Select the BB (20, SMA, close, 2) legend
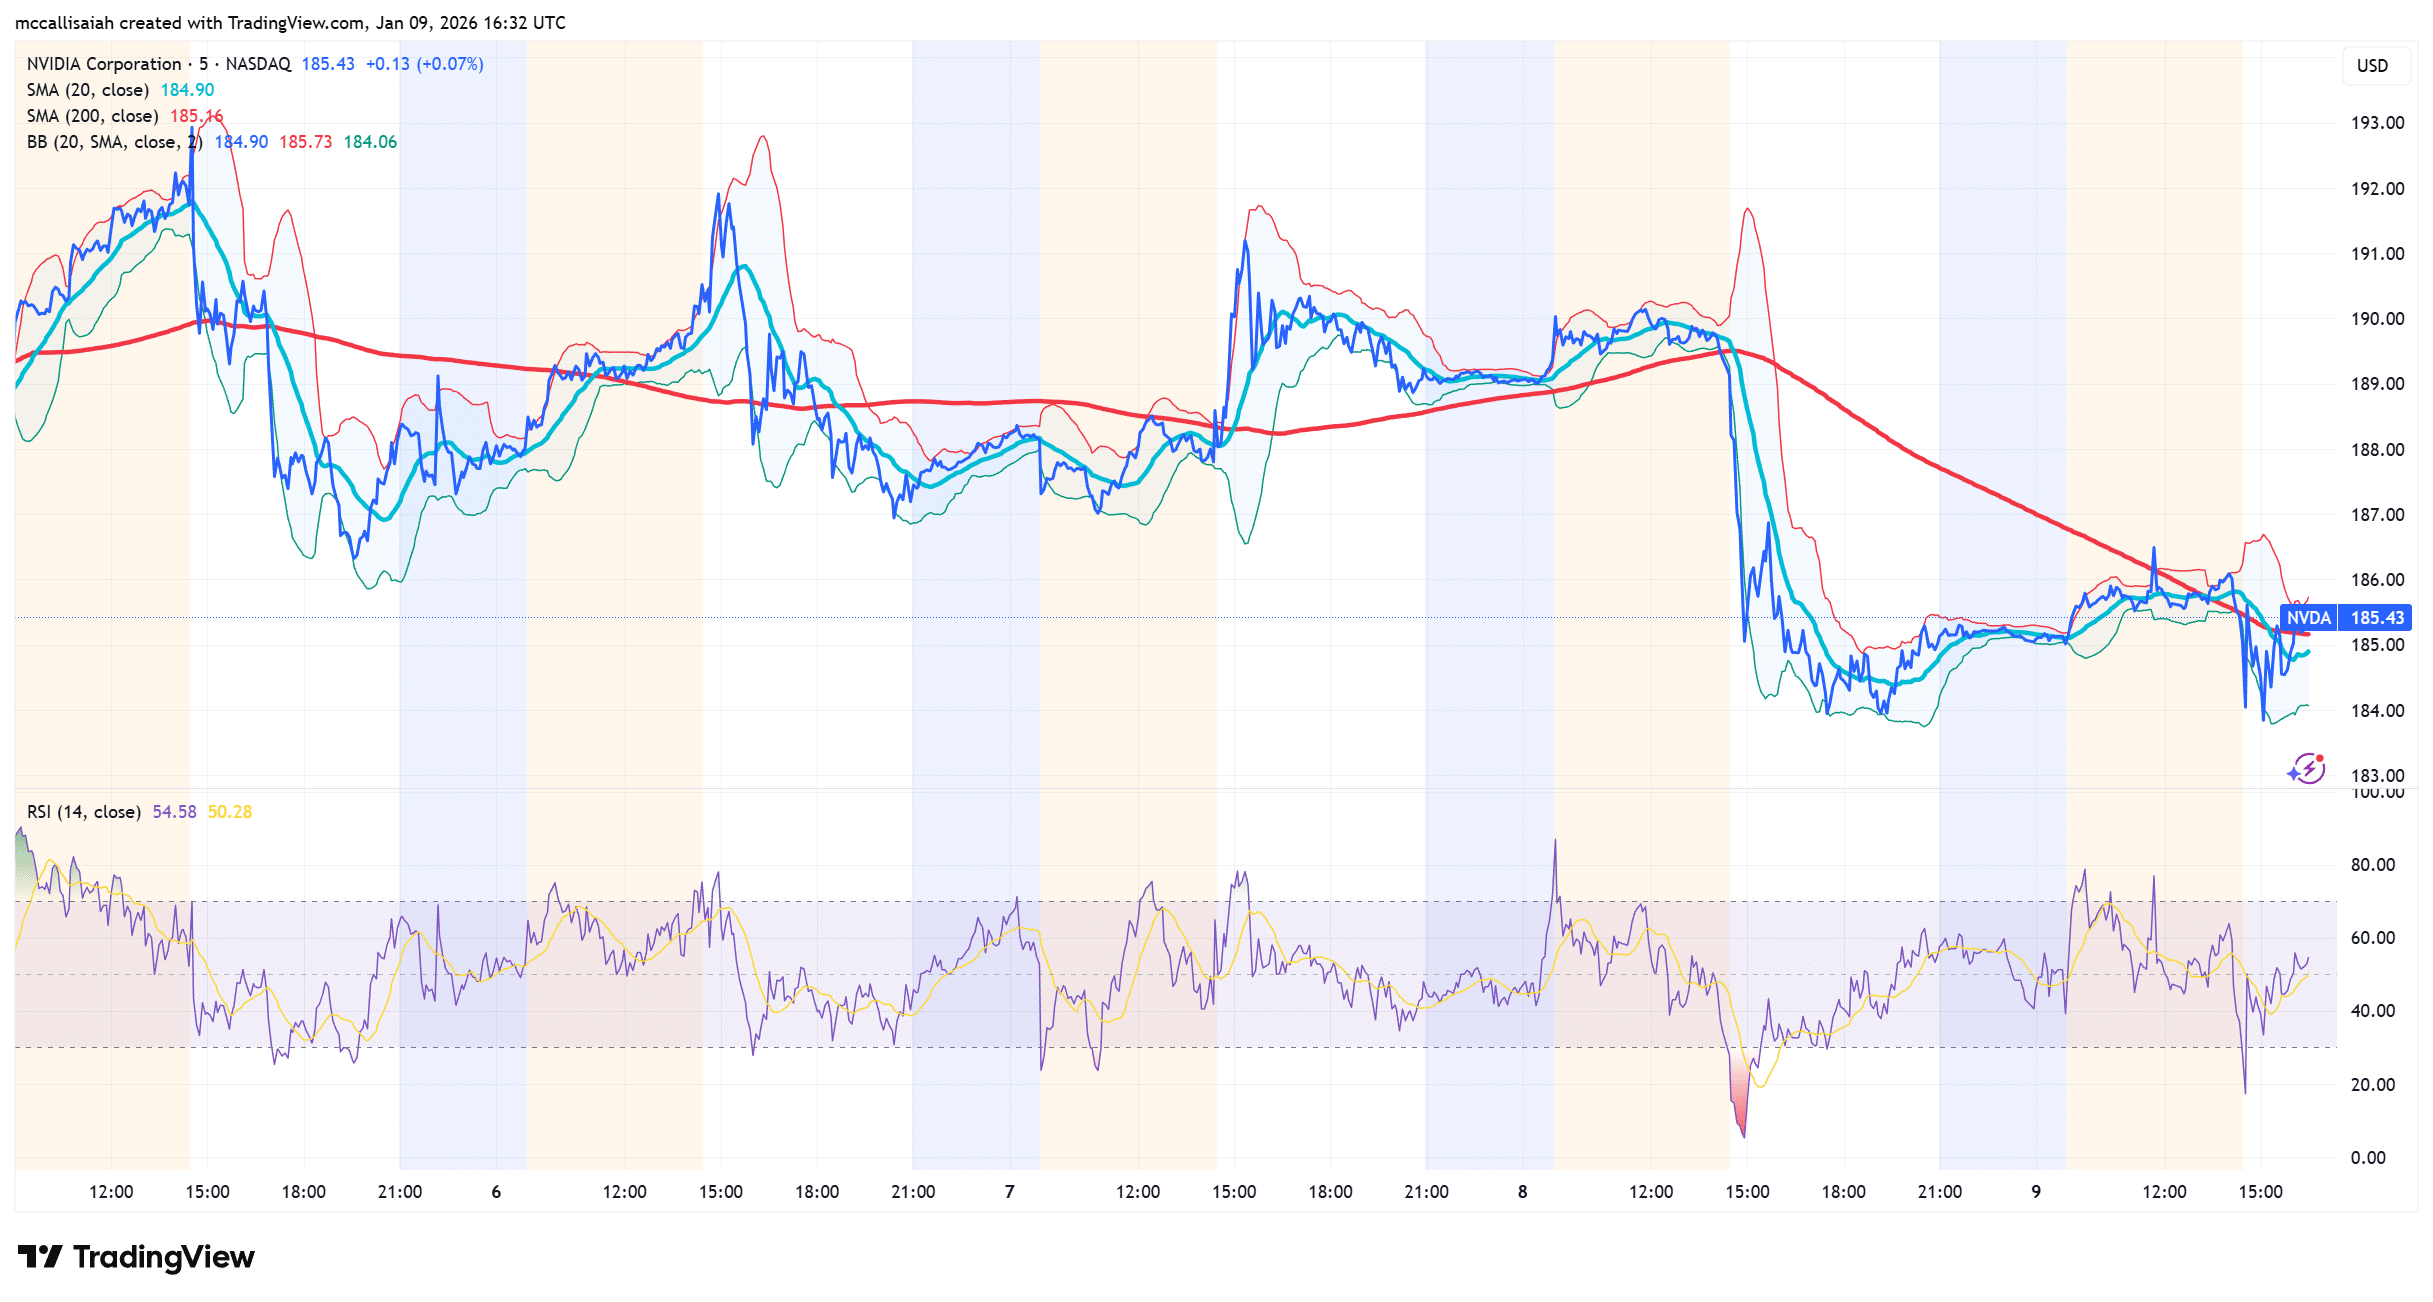The width and height of the screenshot is (2433, 1302). point(114,142)
